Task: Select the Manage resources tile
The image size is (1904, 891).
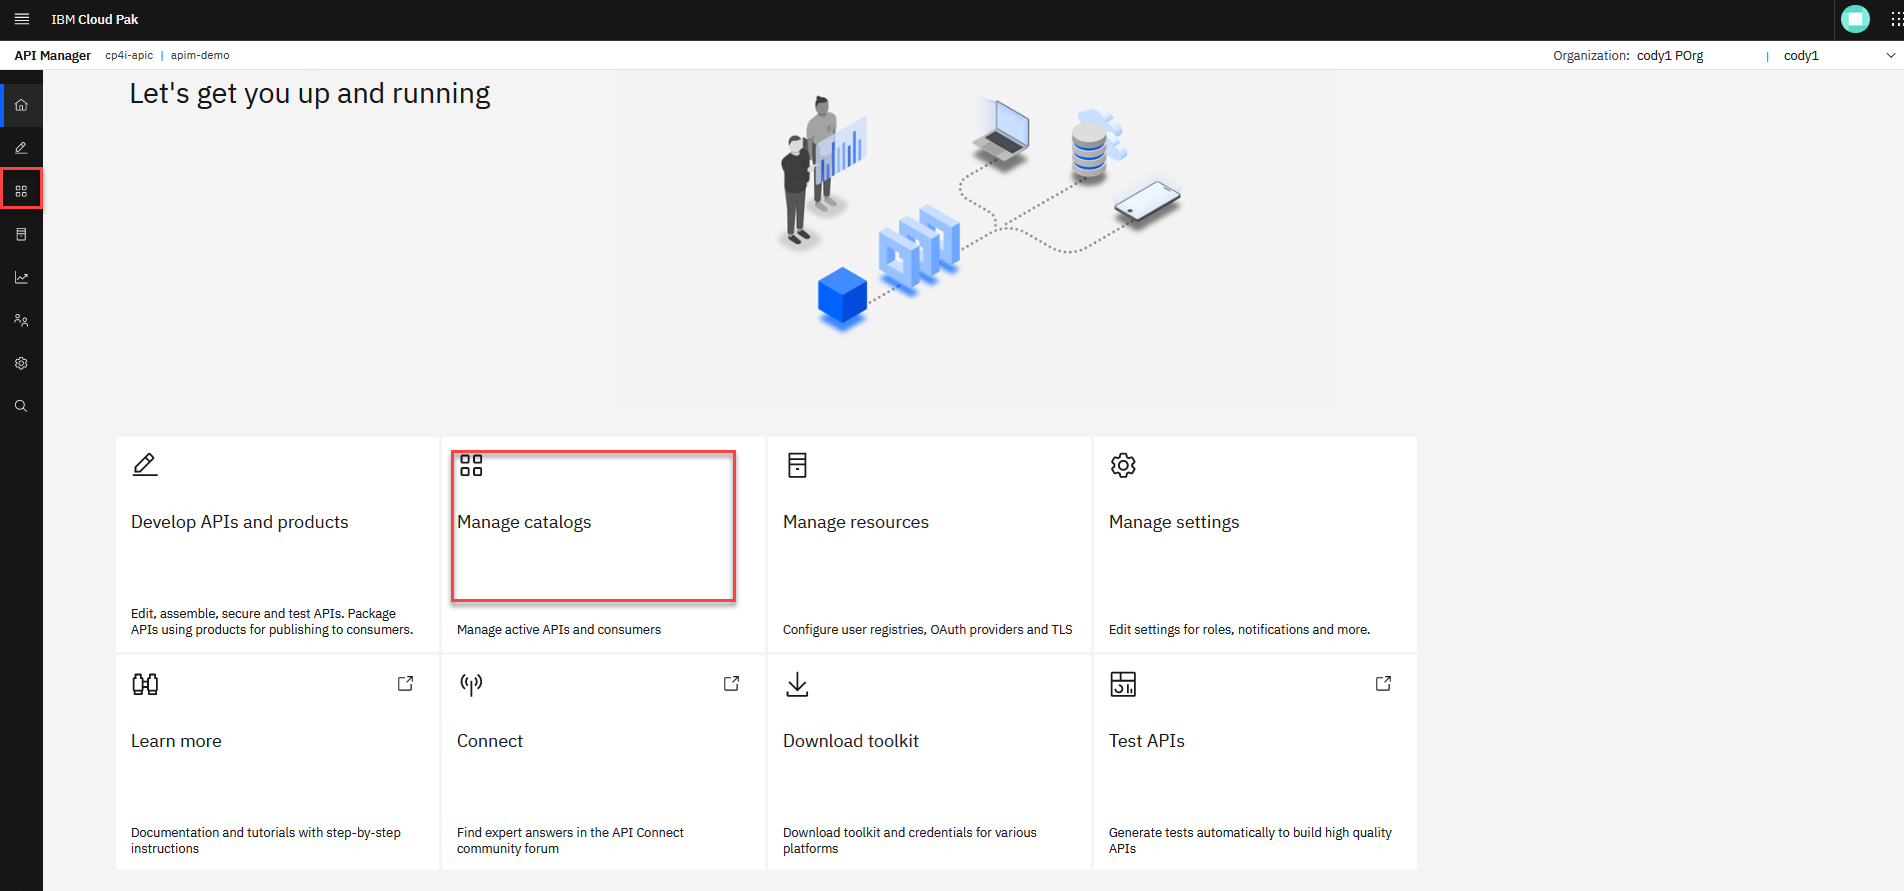Action: click(929, 544)
